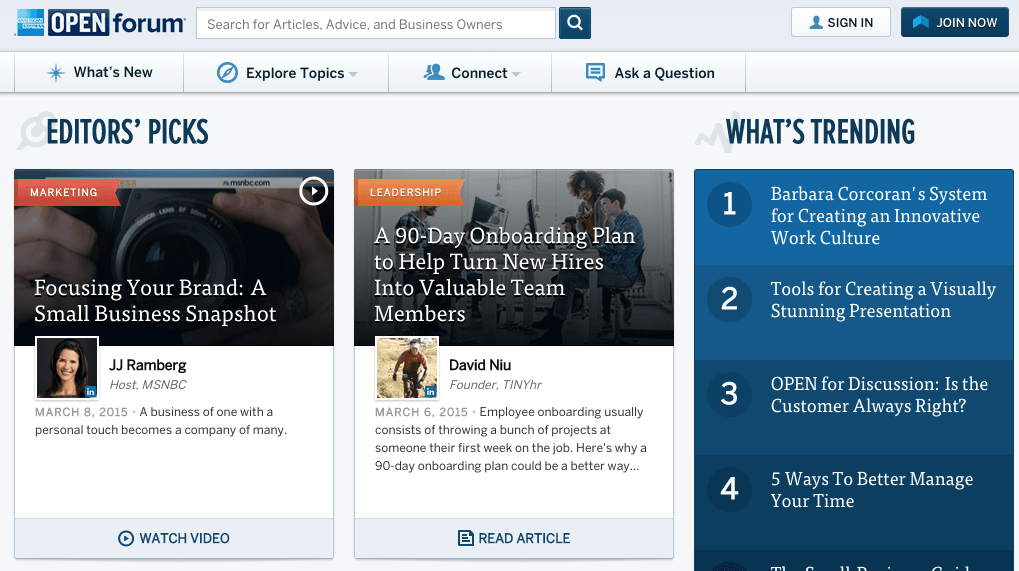Click the Editors' Picks heading
1019x571 pixels.
pyautogui.click(x=127, y=132)
